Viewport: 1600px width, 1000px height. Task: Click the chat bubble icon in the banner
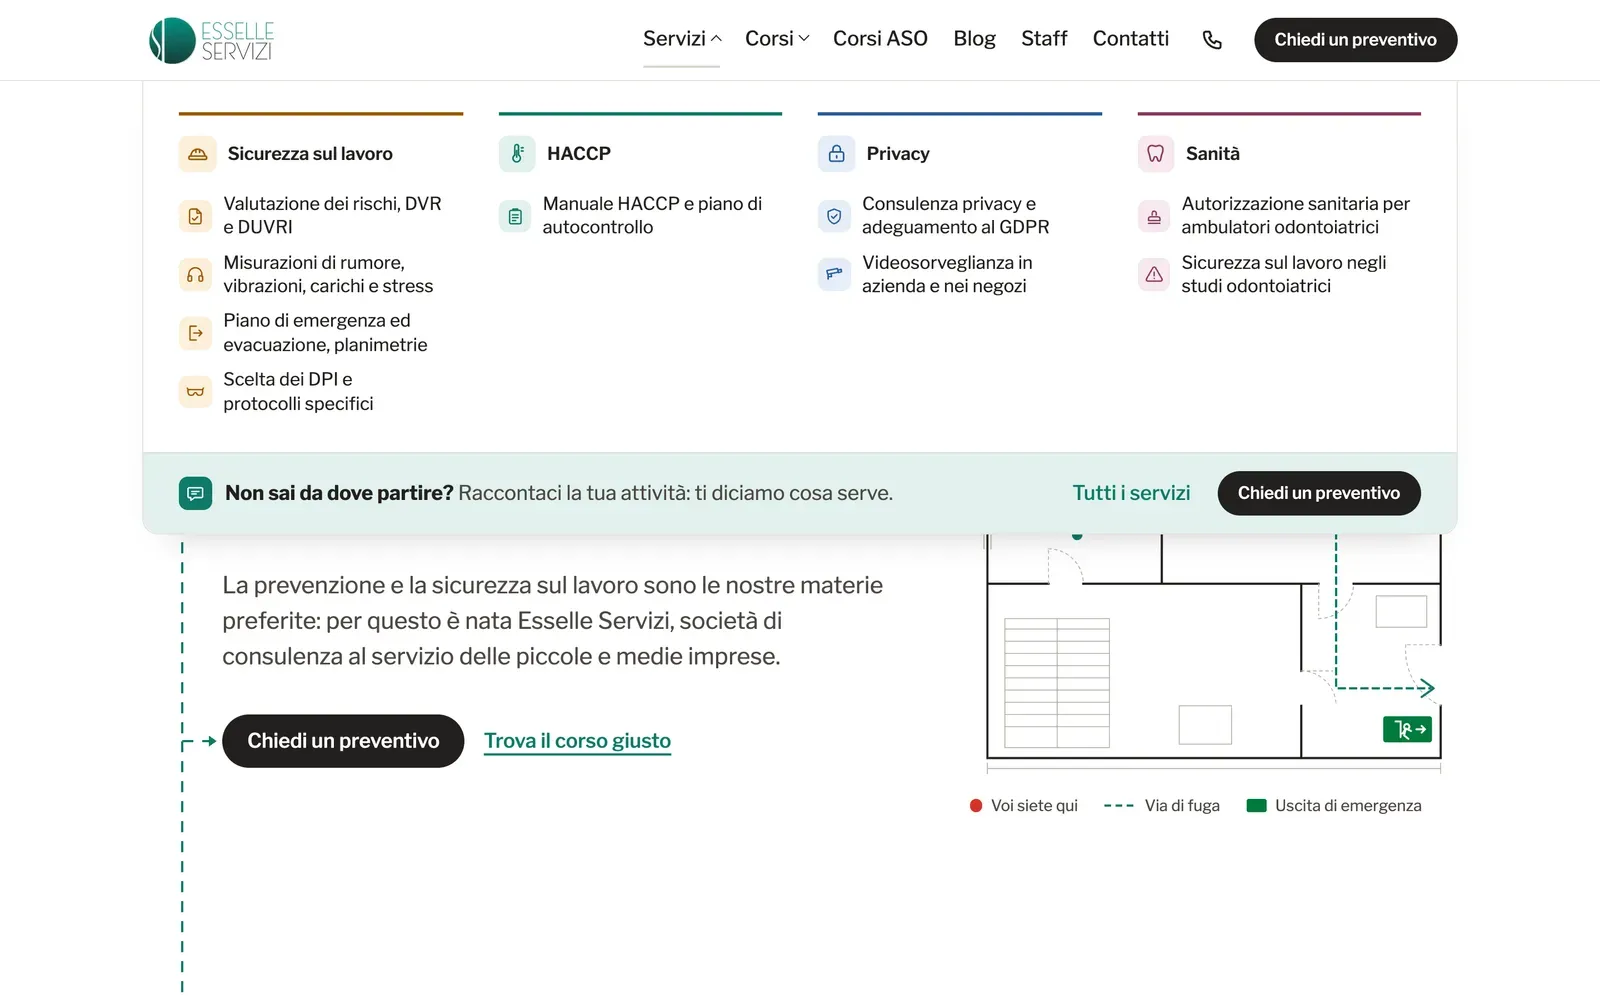point(195,493)
